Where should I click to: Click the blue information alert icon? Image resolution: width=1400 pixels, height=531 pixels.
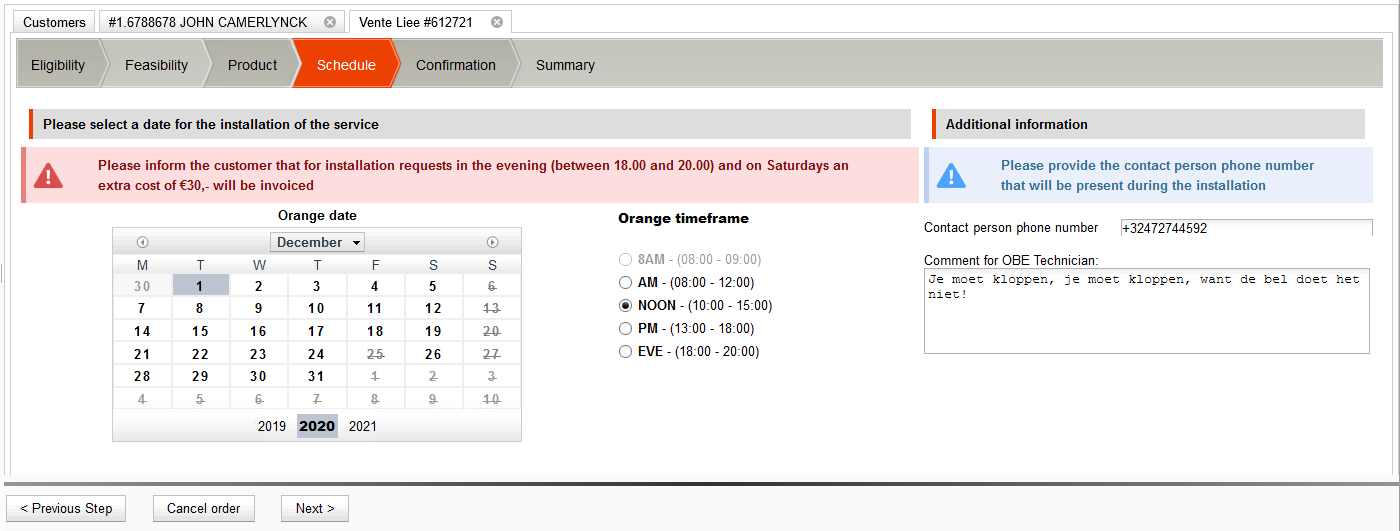click(951, 176)
